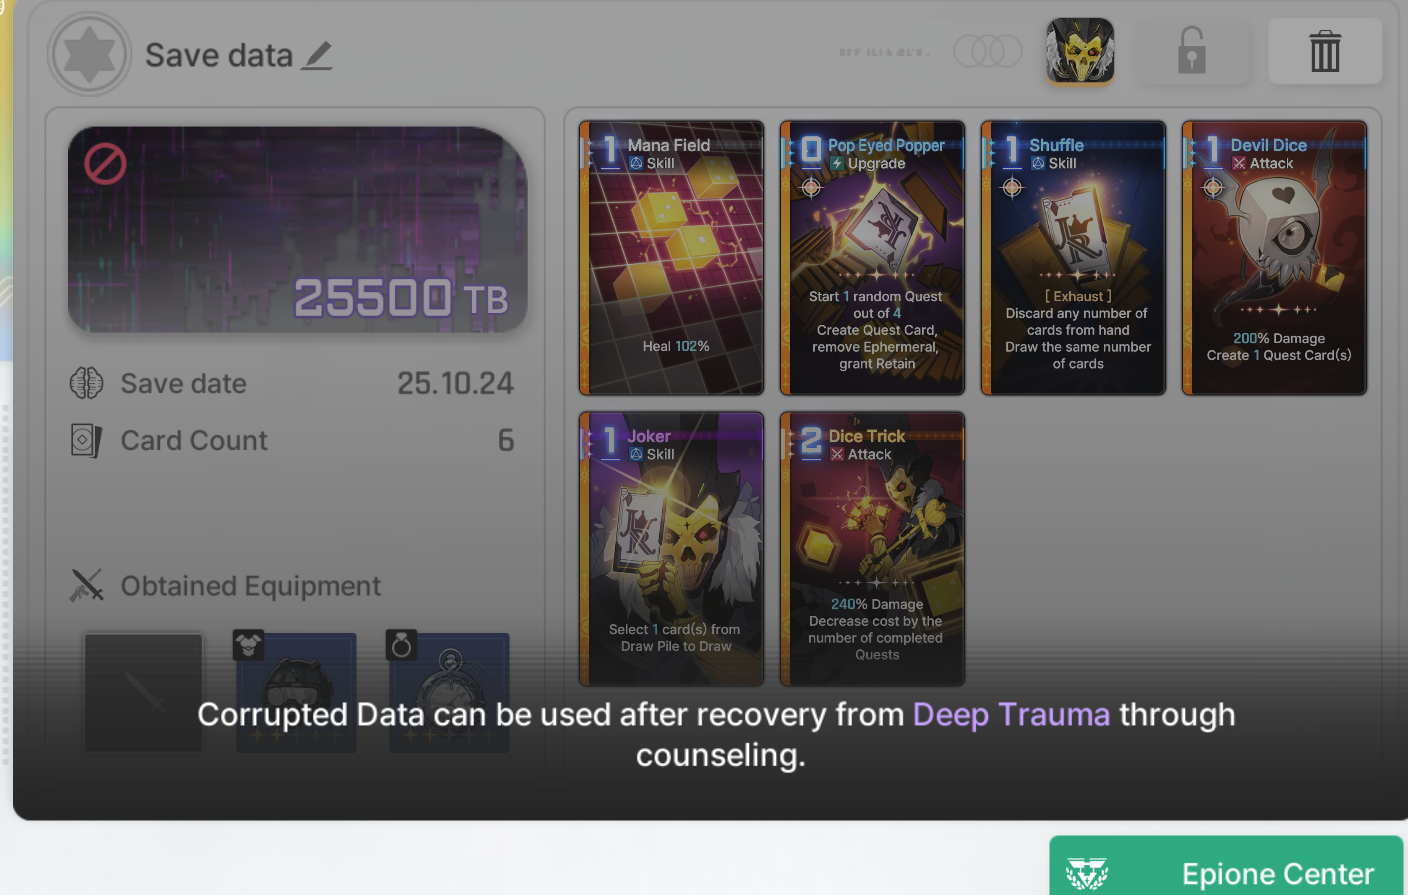Click the hexagram emblem next to Save data

click(x=89, y=54)
